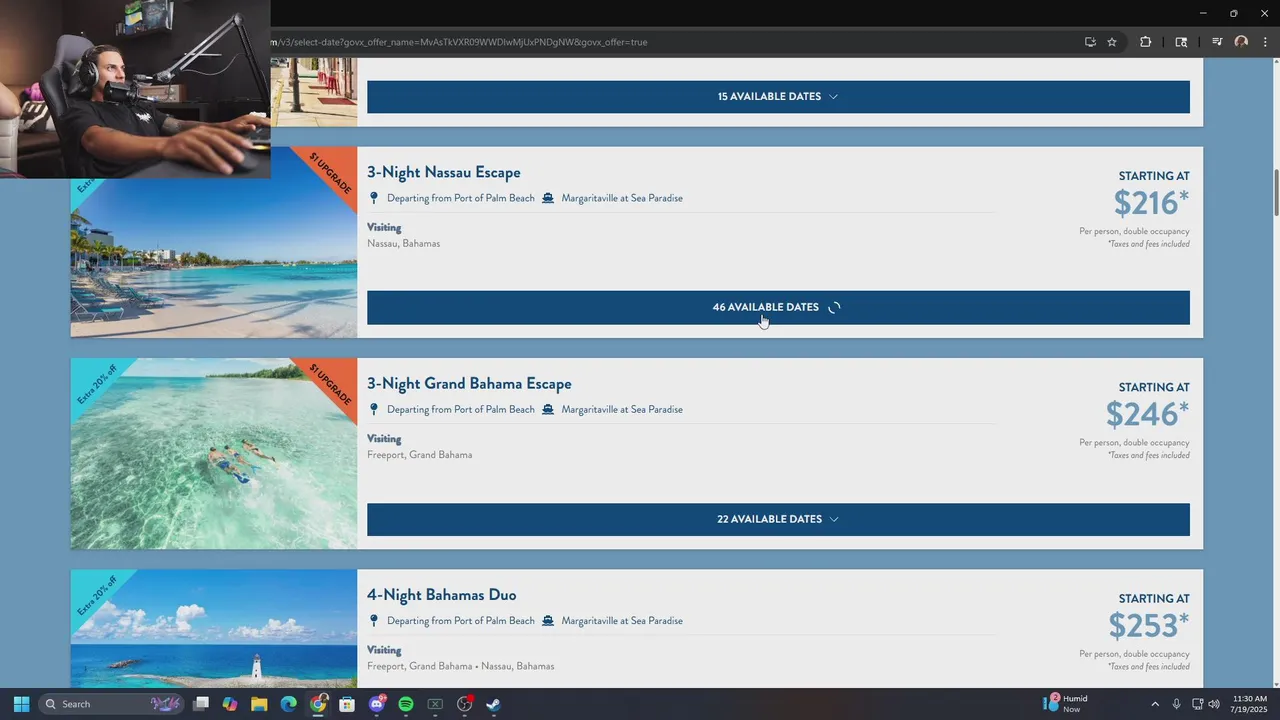The height and width of the screenshot is (720, 1280).
Task: Show hidden system tray icons
Action: point(1155,704)
